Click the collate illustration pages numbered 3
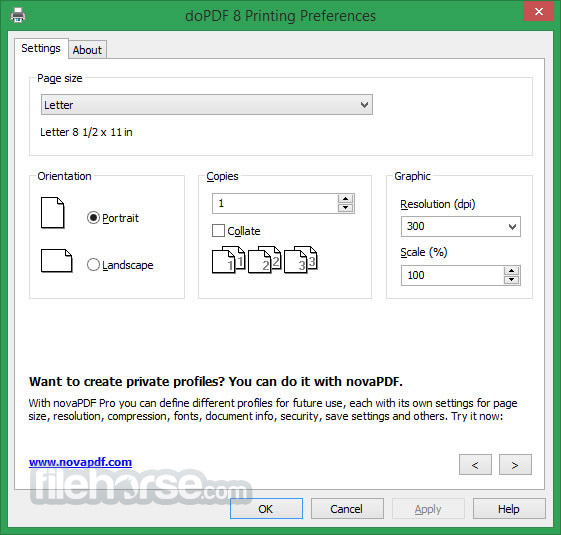The width and height of the screenshot is (561, 535). point(301,260)
